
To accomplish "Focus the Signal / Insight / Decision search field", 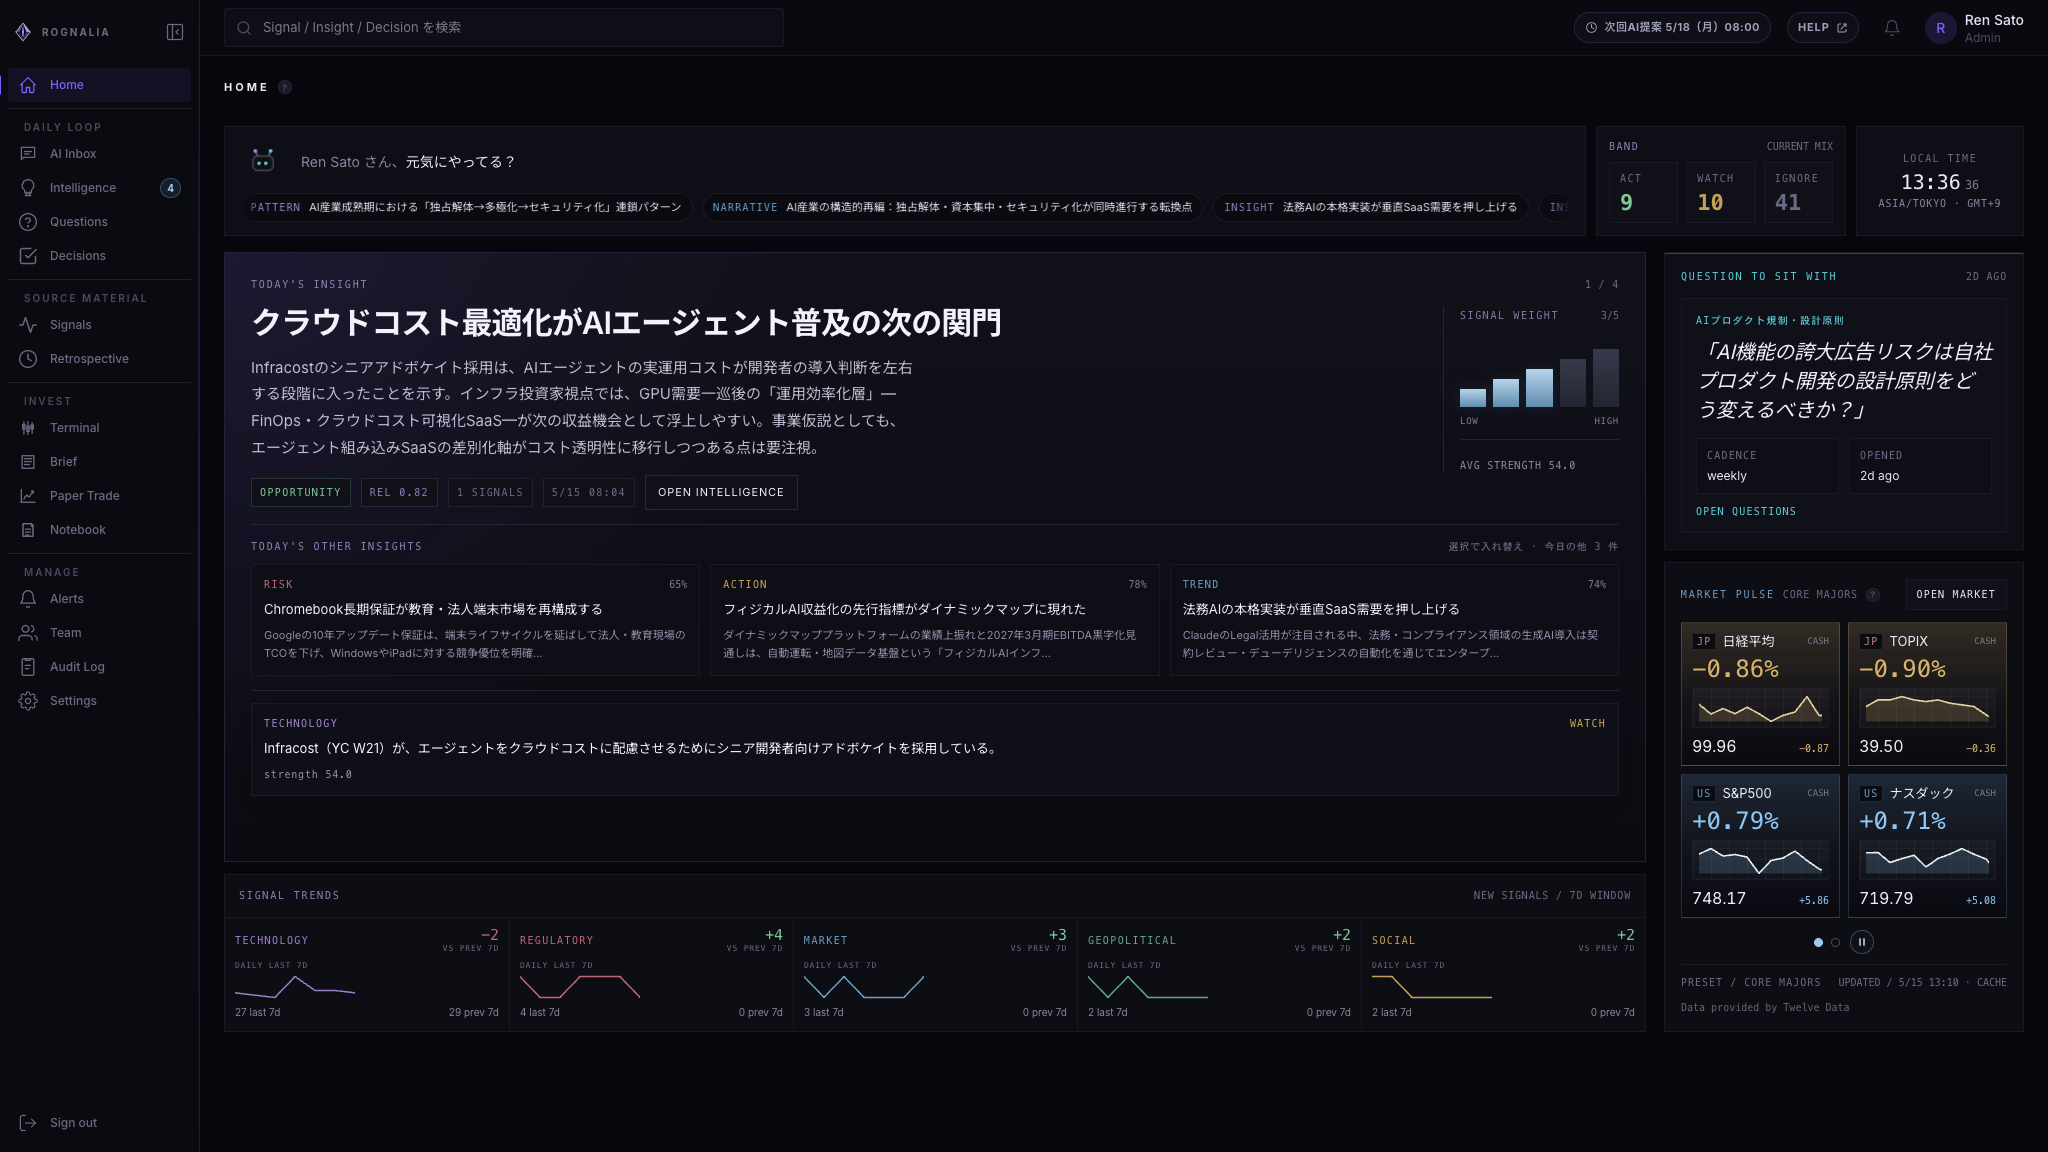I will point(504,28).
